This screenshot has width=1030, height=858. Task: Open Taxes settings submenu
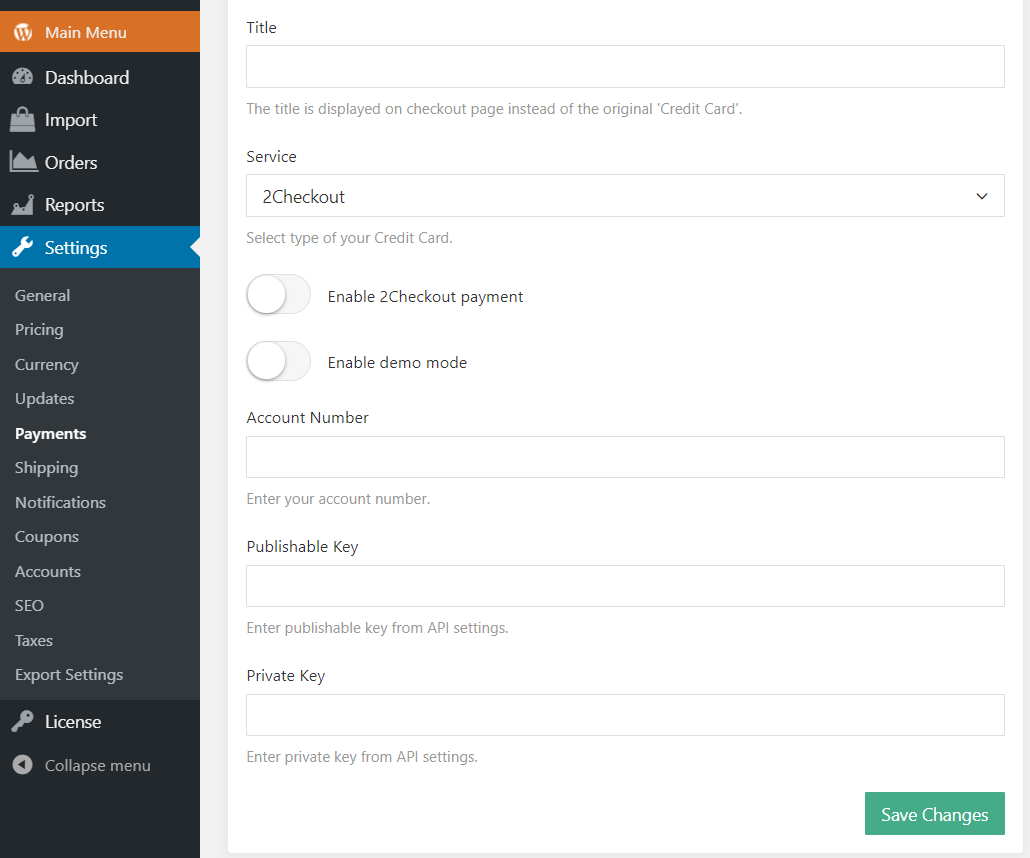(x=34, y=641)
